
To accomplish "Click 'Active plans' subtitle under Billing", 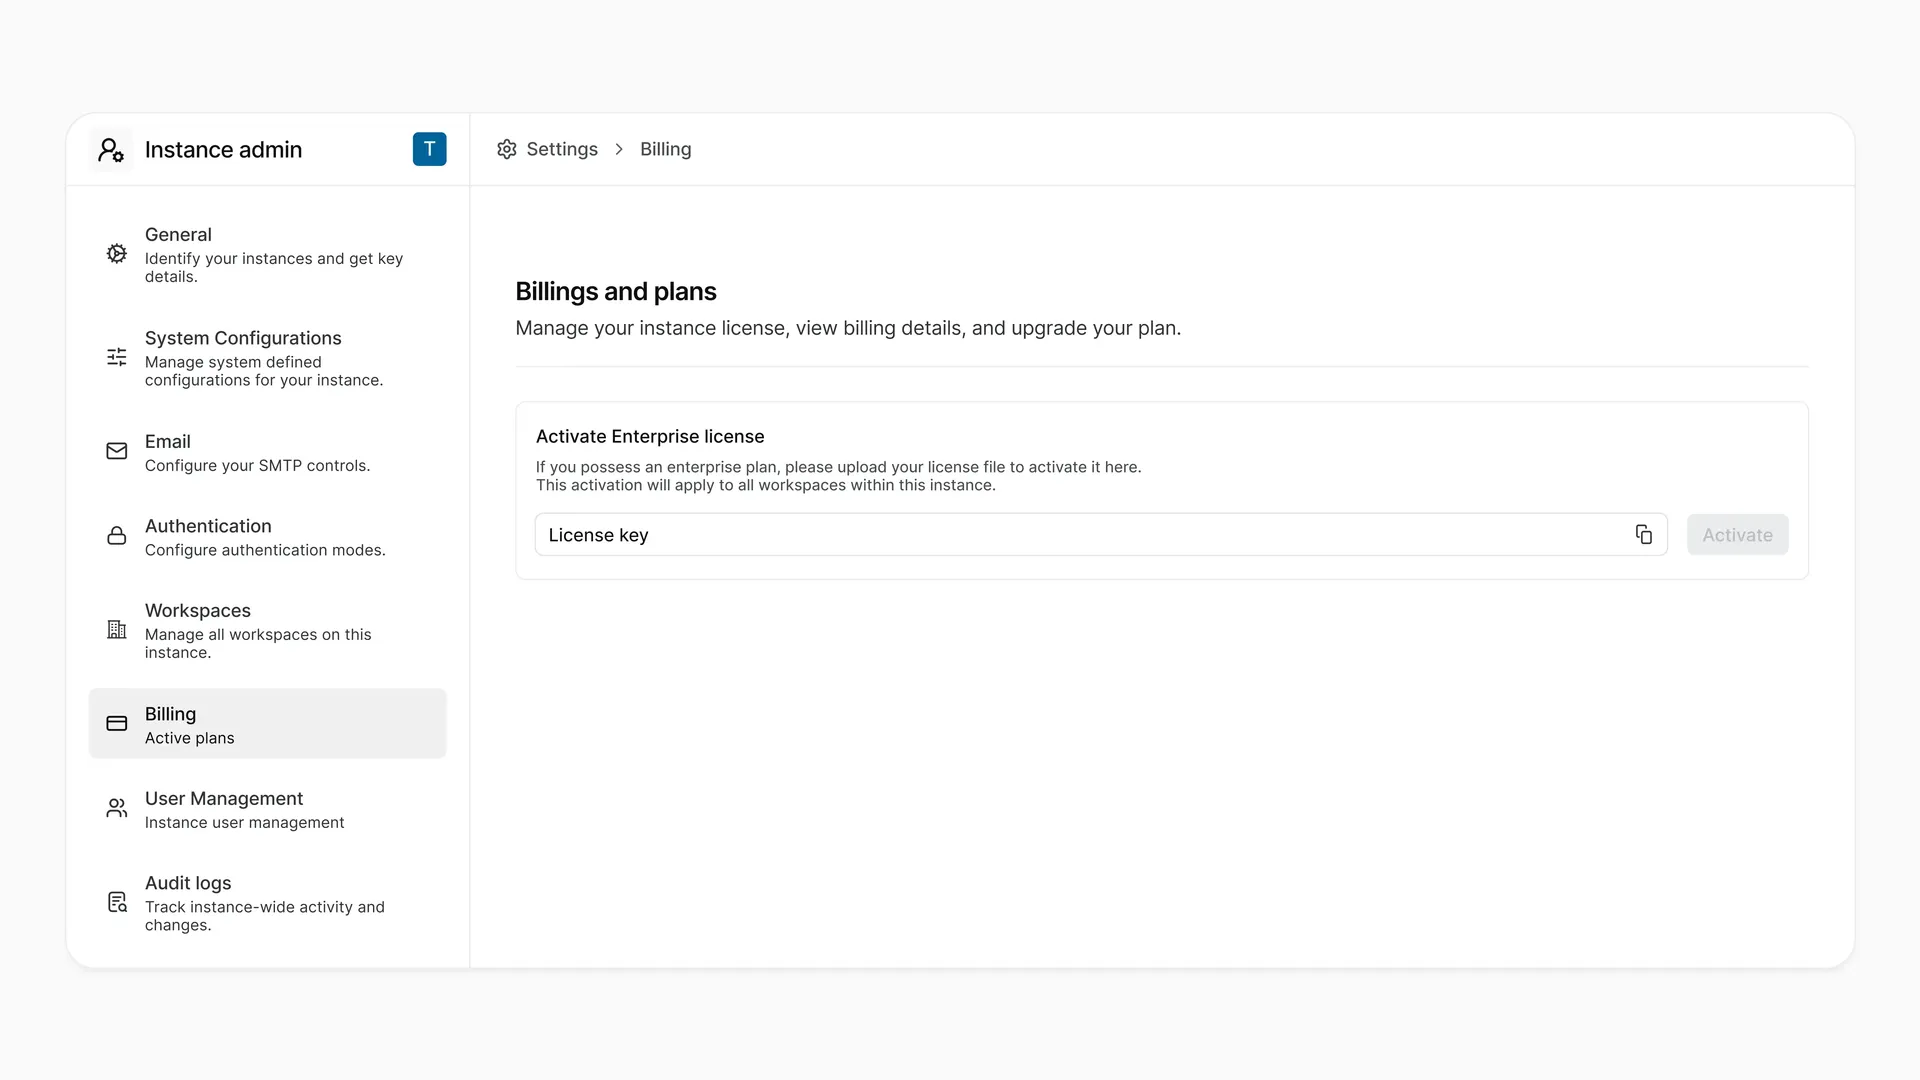I will pyautogui.click(x=190, y=738).
